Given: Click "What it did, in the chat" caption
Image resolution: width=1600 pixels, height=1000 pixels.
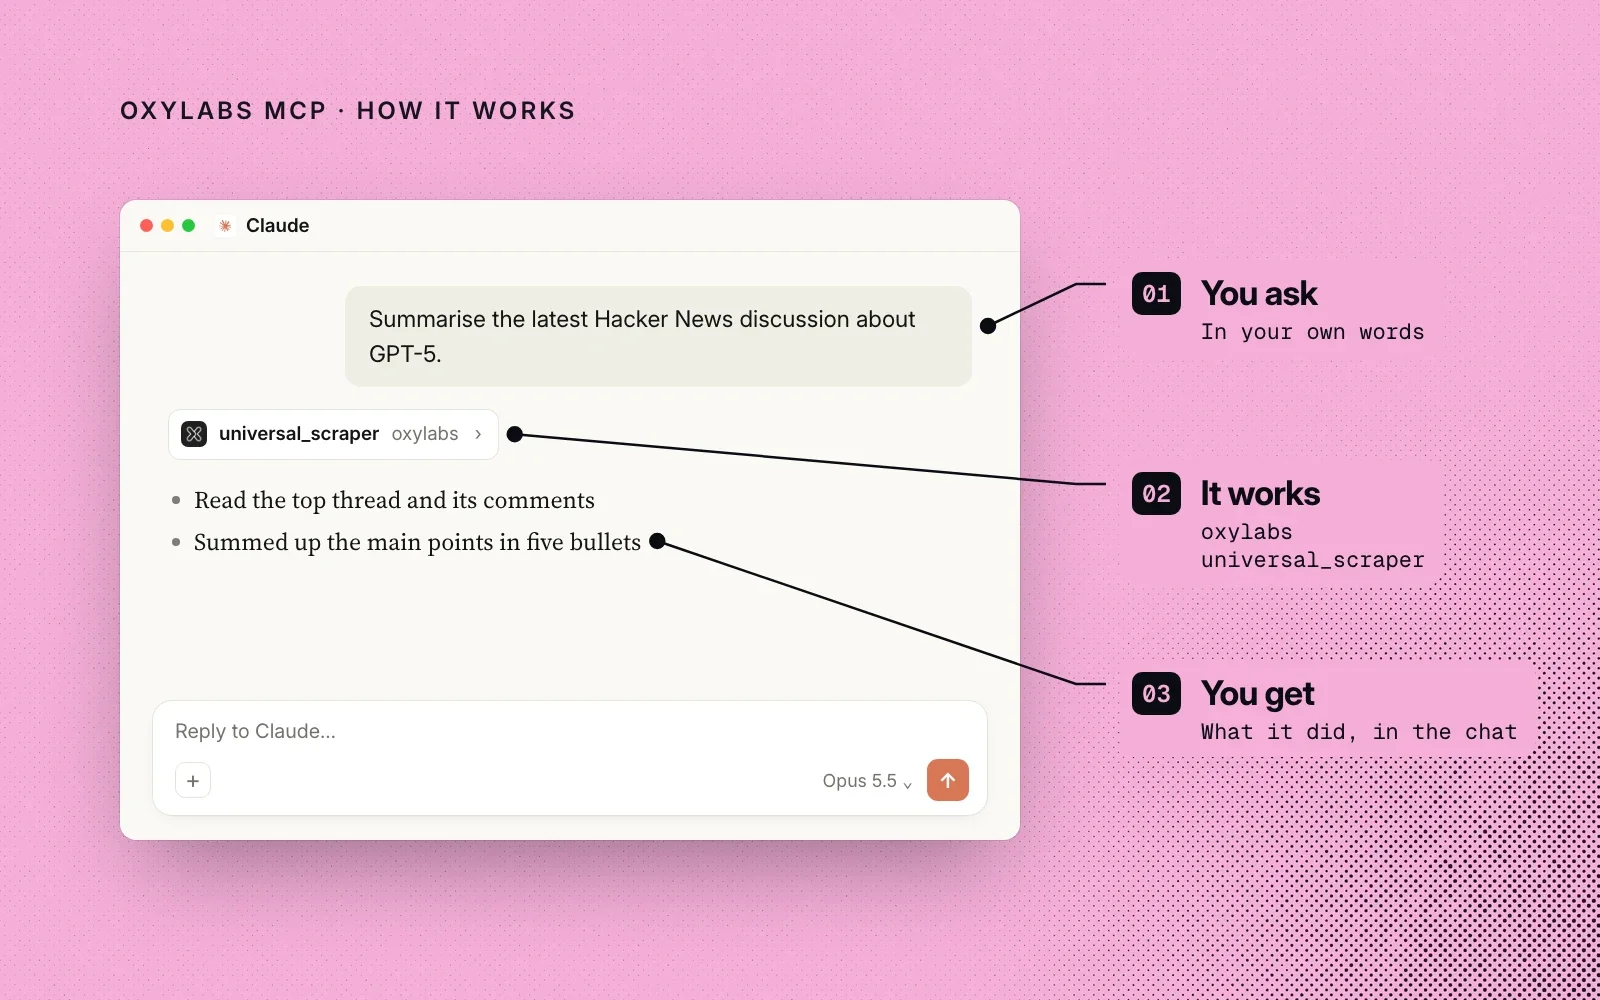Looking at the screenshot, I should pyautogui.click(x=1359, y=732).
